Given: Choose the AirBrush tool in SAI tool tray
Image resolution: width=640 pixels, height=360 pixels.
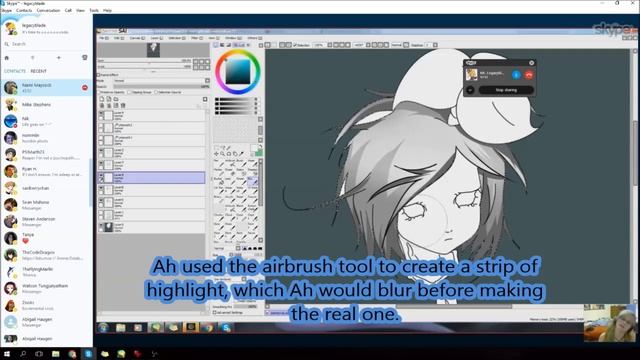Looking at the screenshot, I should pos(231,163).
